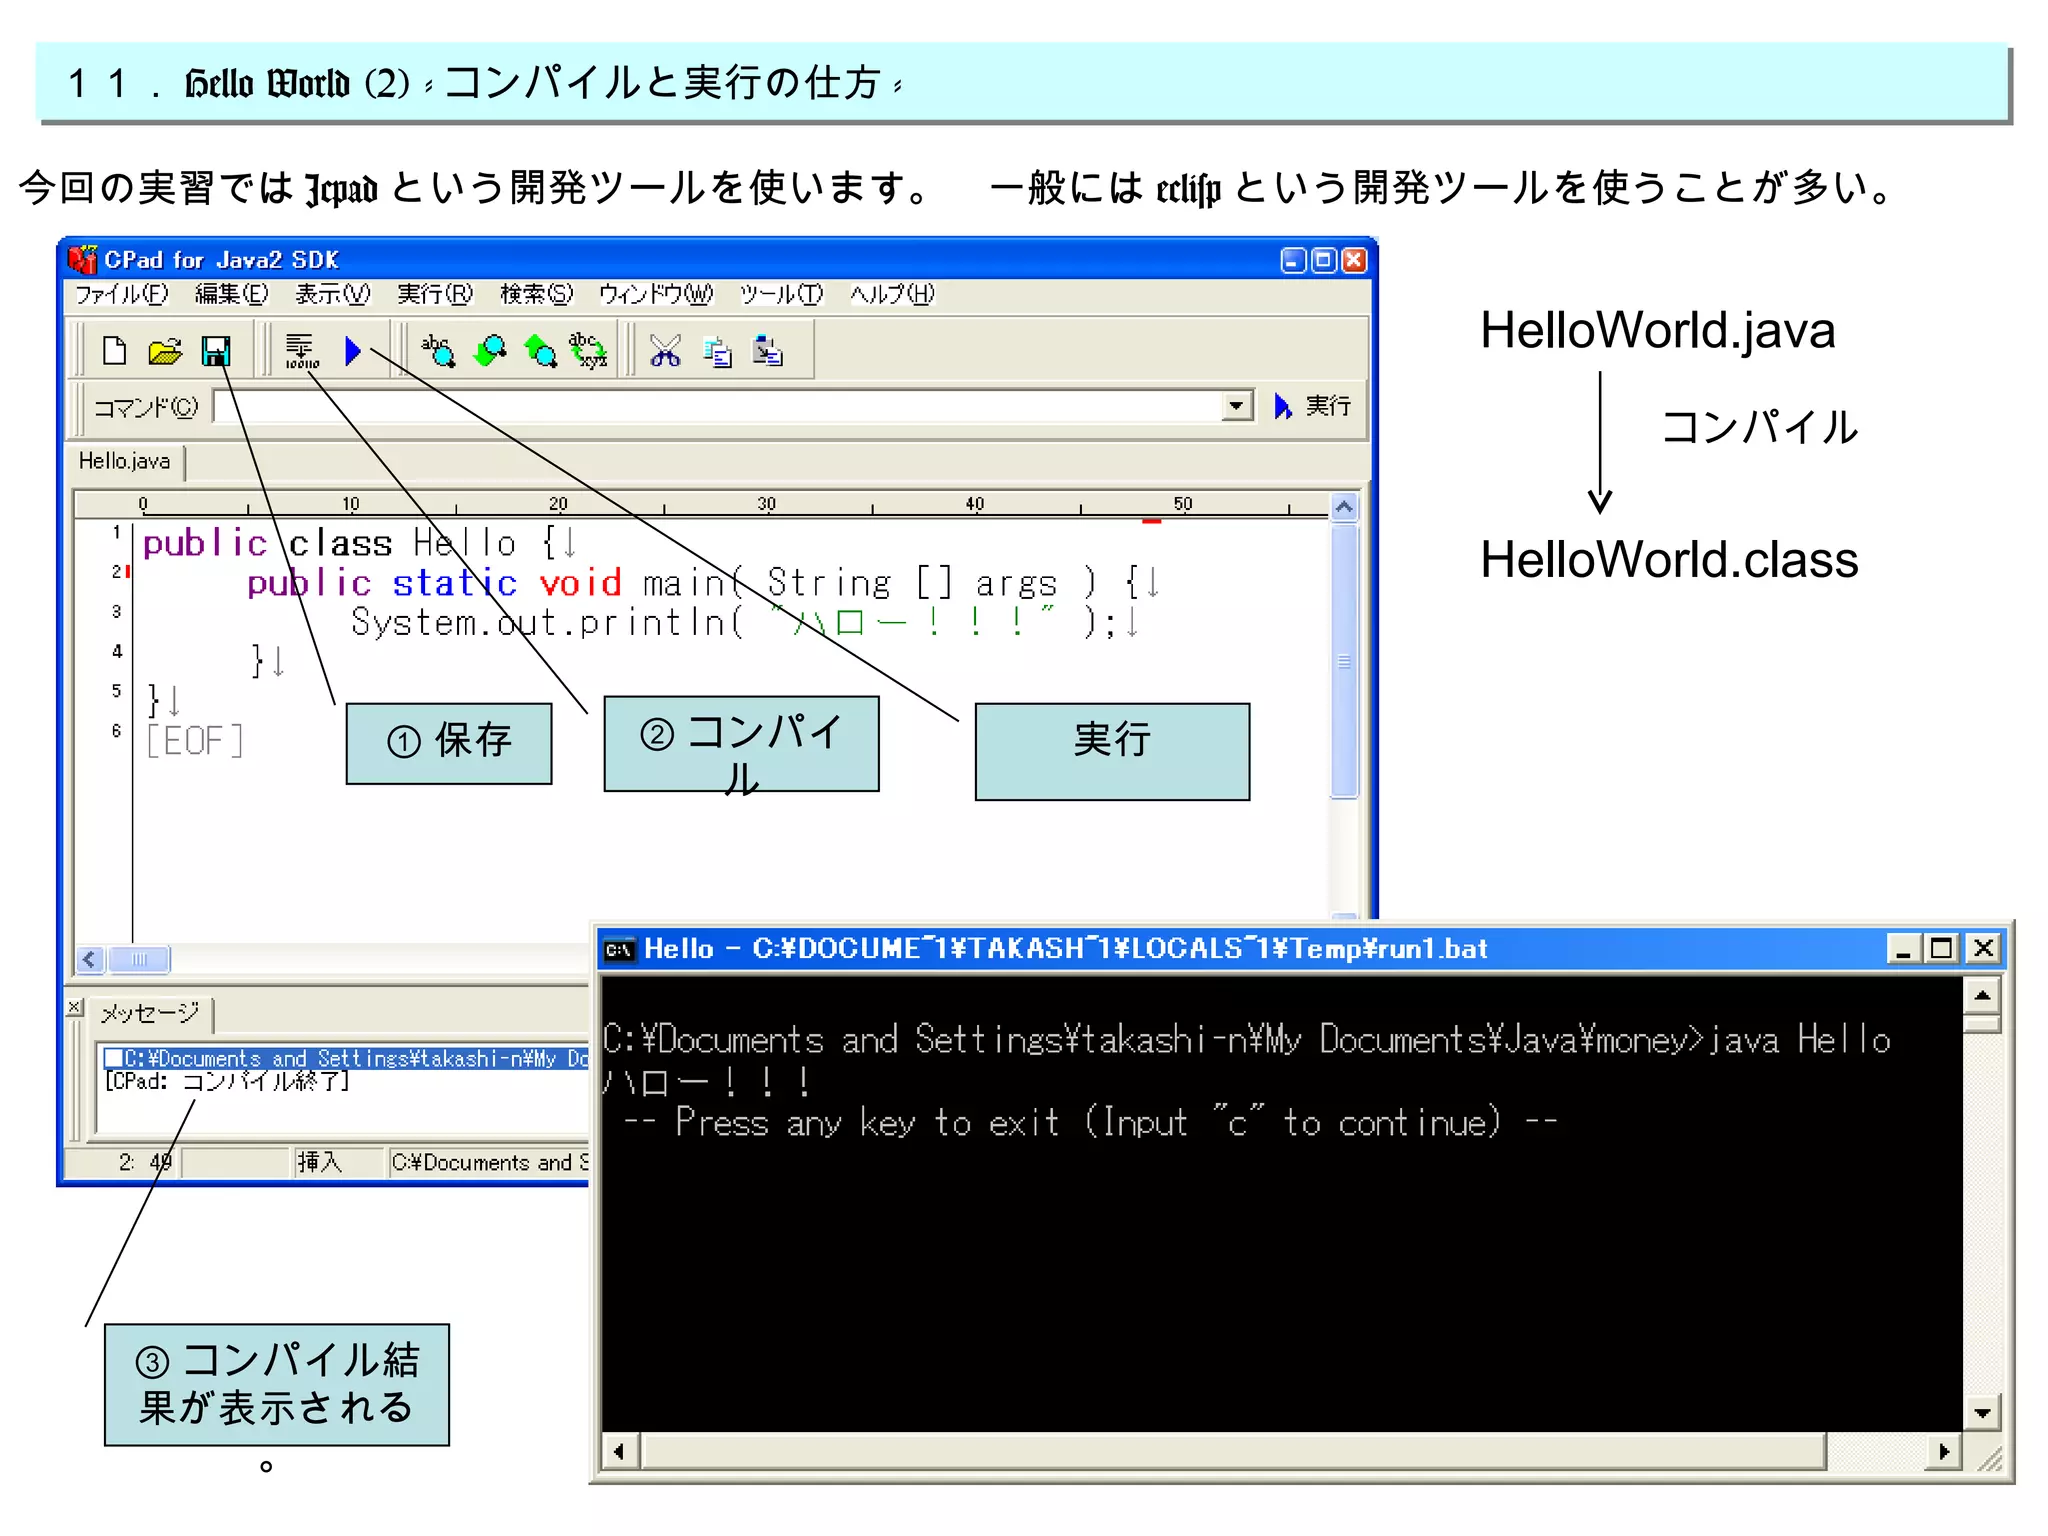Open Replace (abc to xyz) tool

588,351
